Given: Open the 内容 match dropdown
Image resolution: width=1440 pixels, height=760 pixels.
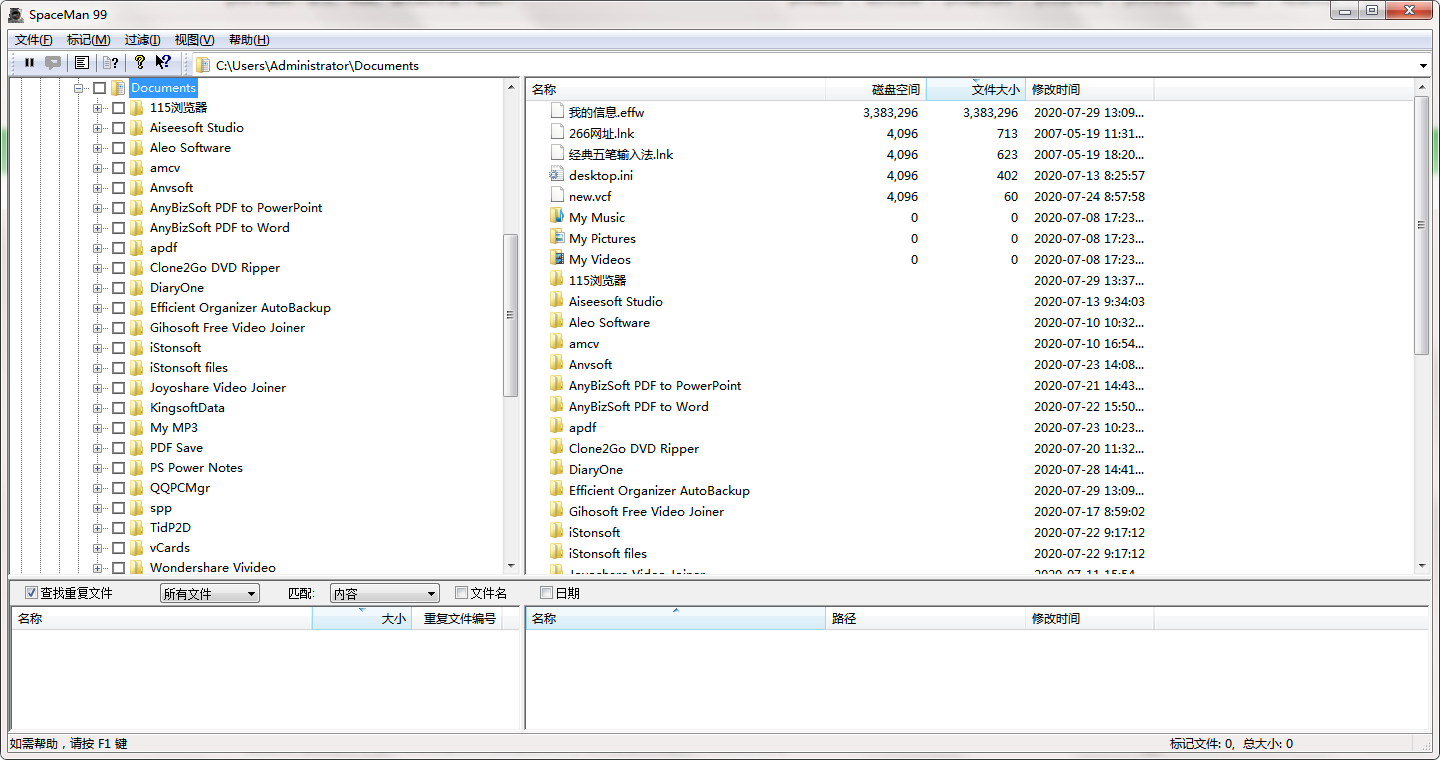Looking at the screenshot, I should tap(385, 594).
